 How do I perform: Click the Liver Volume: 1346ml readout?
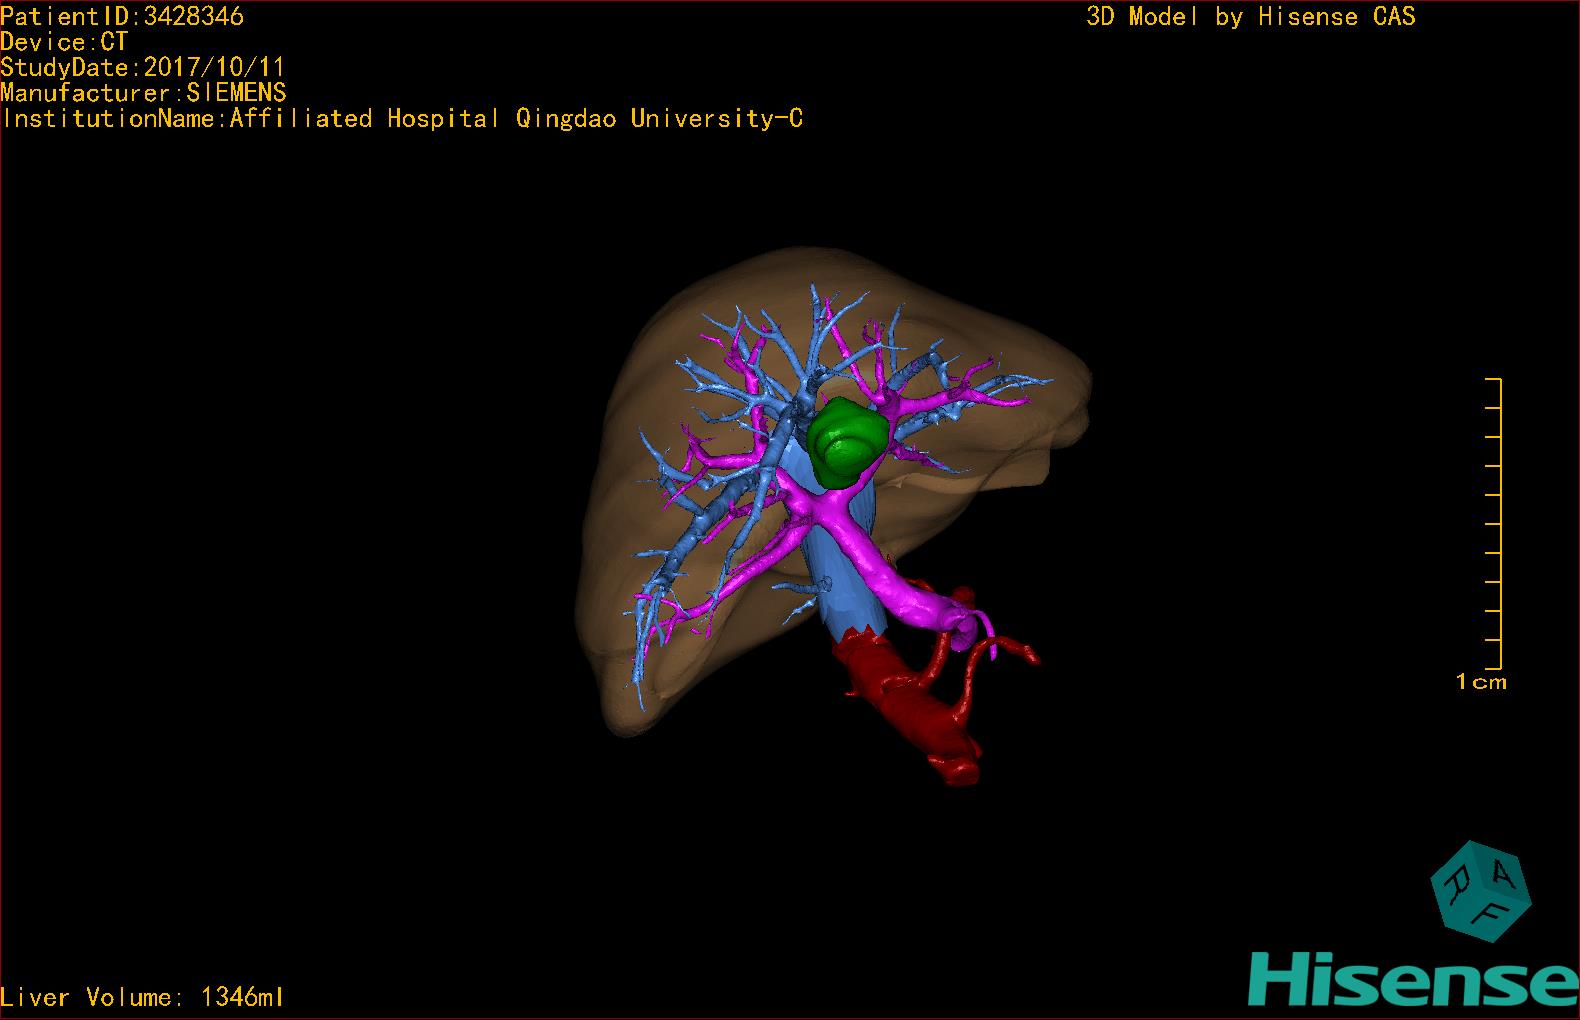[143, 997]
